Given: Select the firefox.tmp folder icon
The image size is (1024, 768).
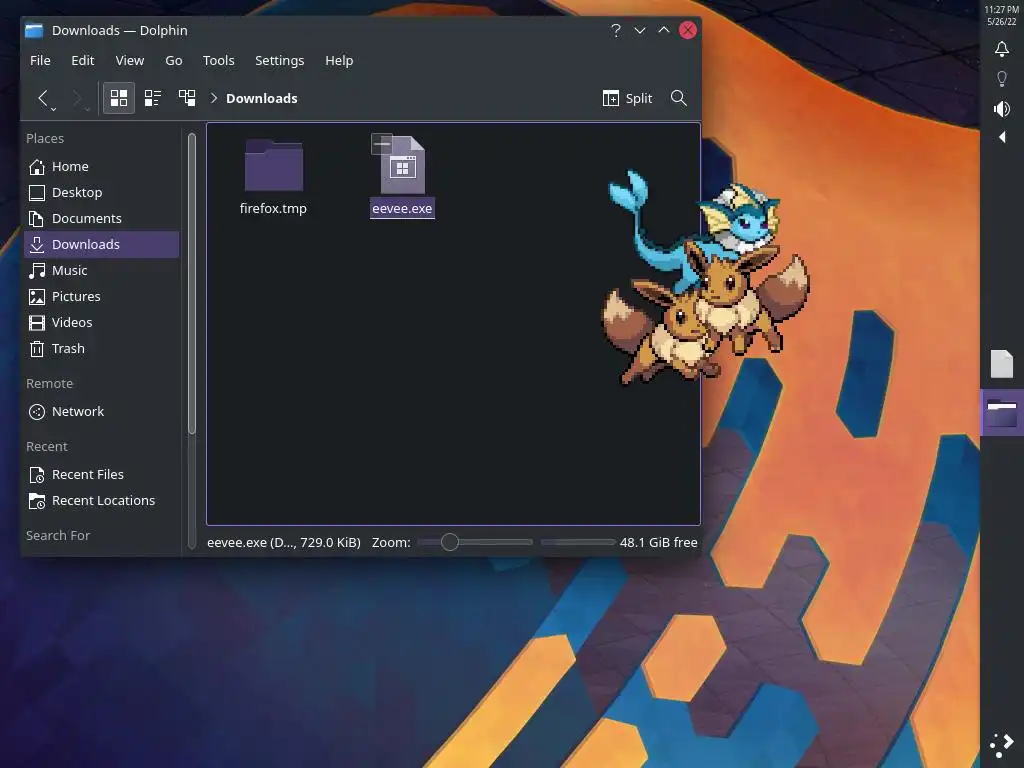Looking at the screenshot, I should point(274,165).
